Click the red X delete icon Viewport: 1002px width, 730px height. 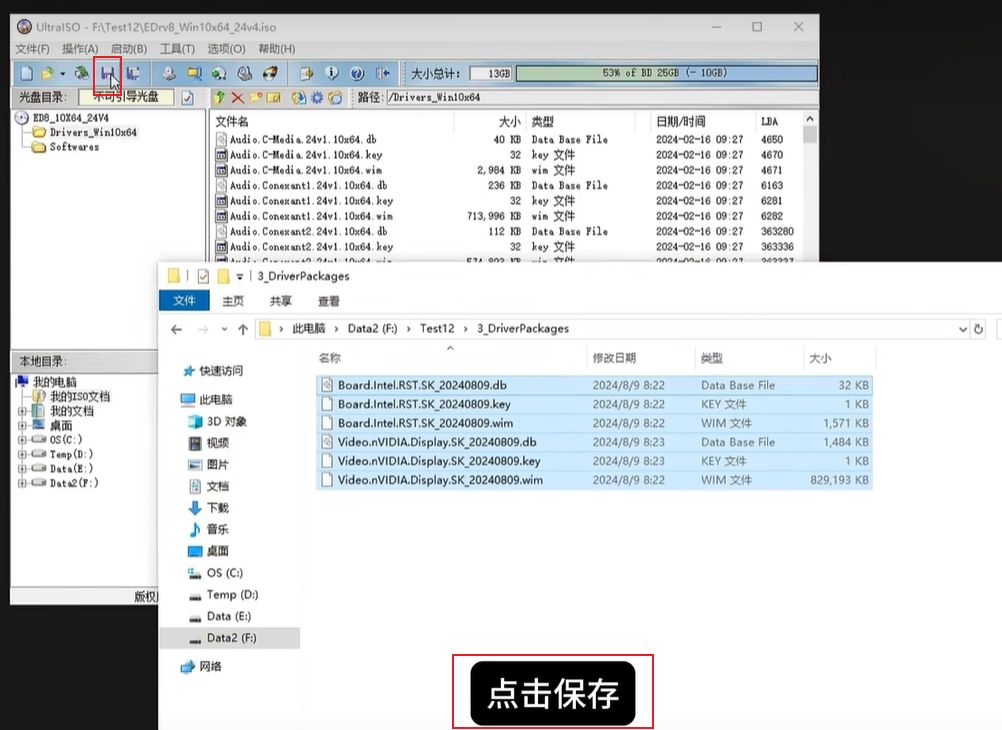pos(237,98)
